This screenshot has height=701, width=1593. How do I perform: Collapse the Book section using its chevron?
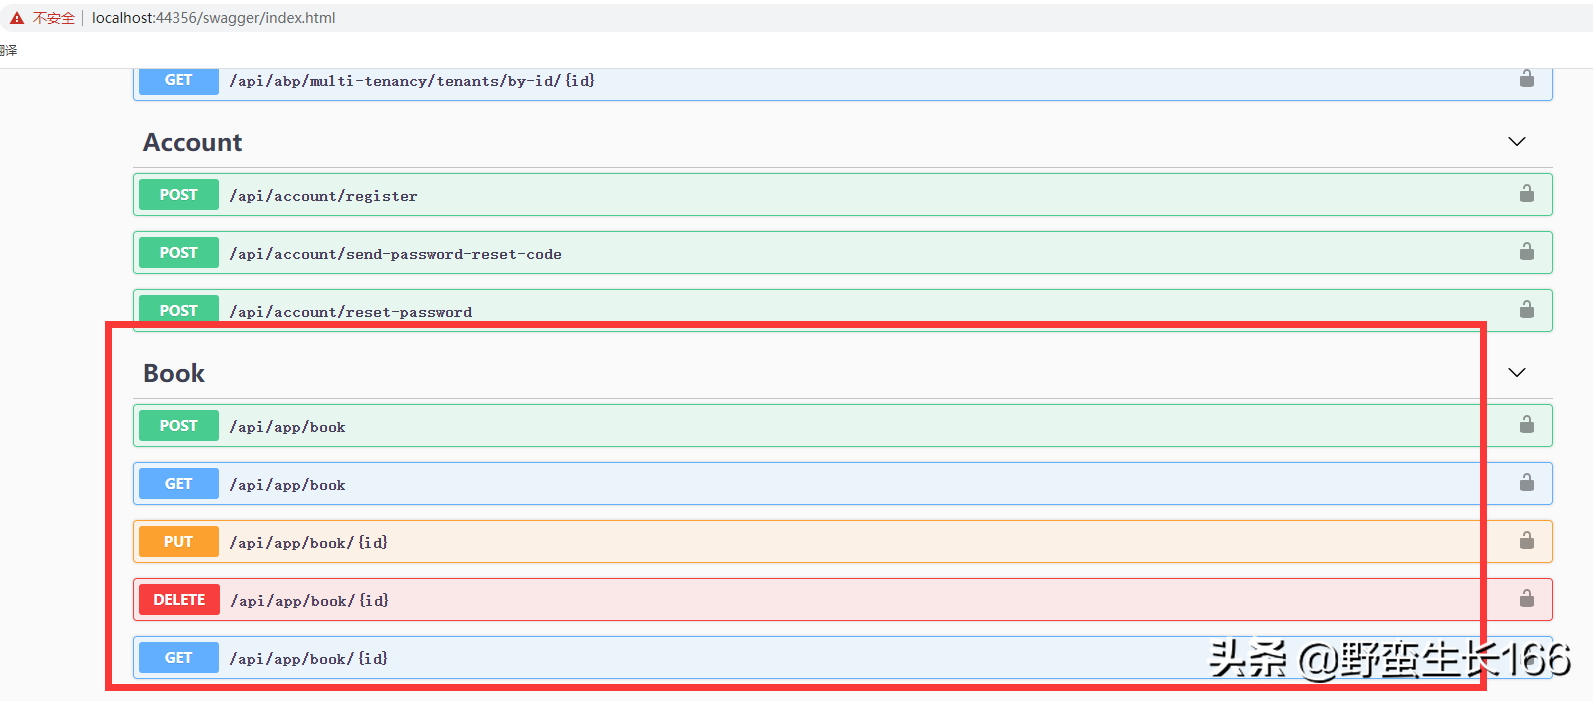(1516, 373)
